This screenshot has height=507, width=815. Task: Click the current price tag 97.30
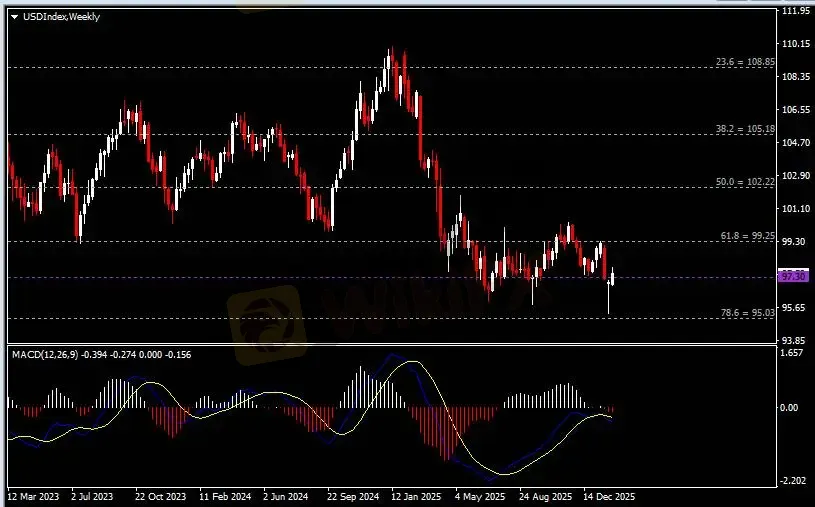pos(793,276)
